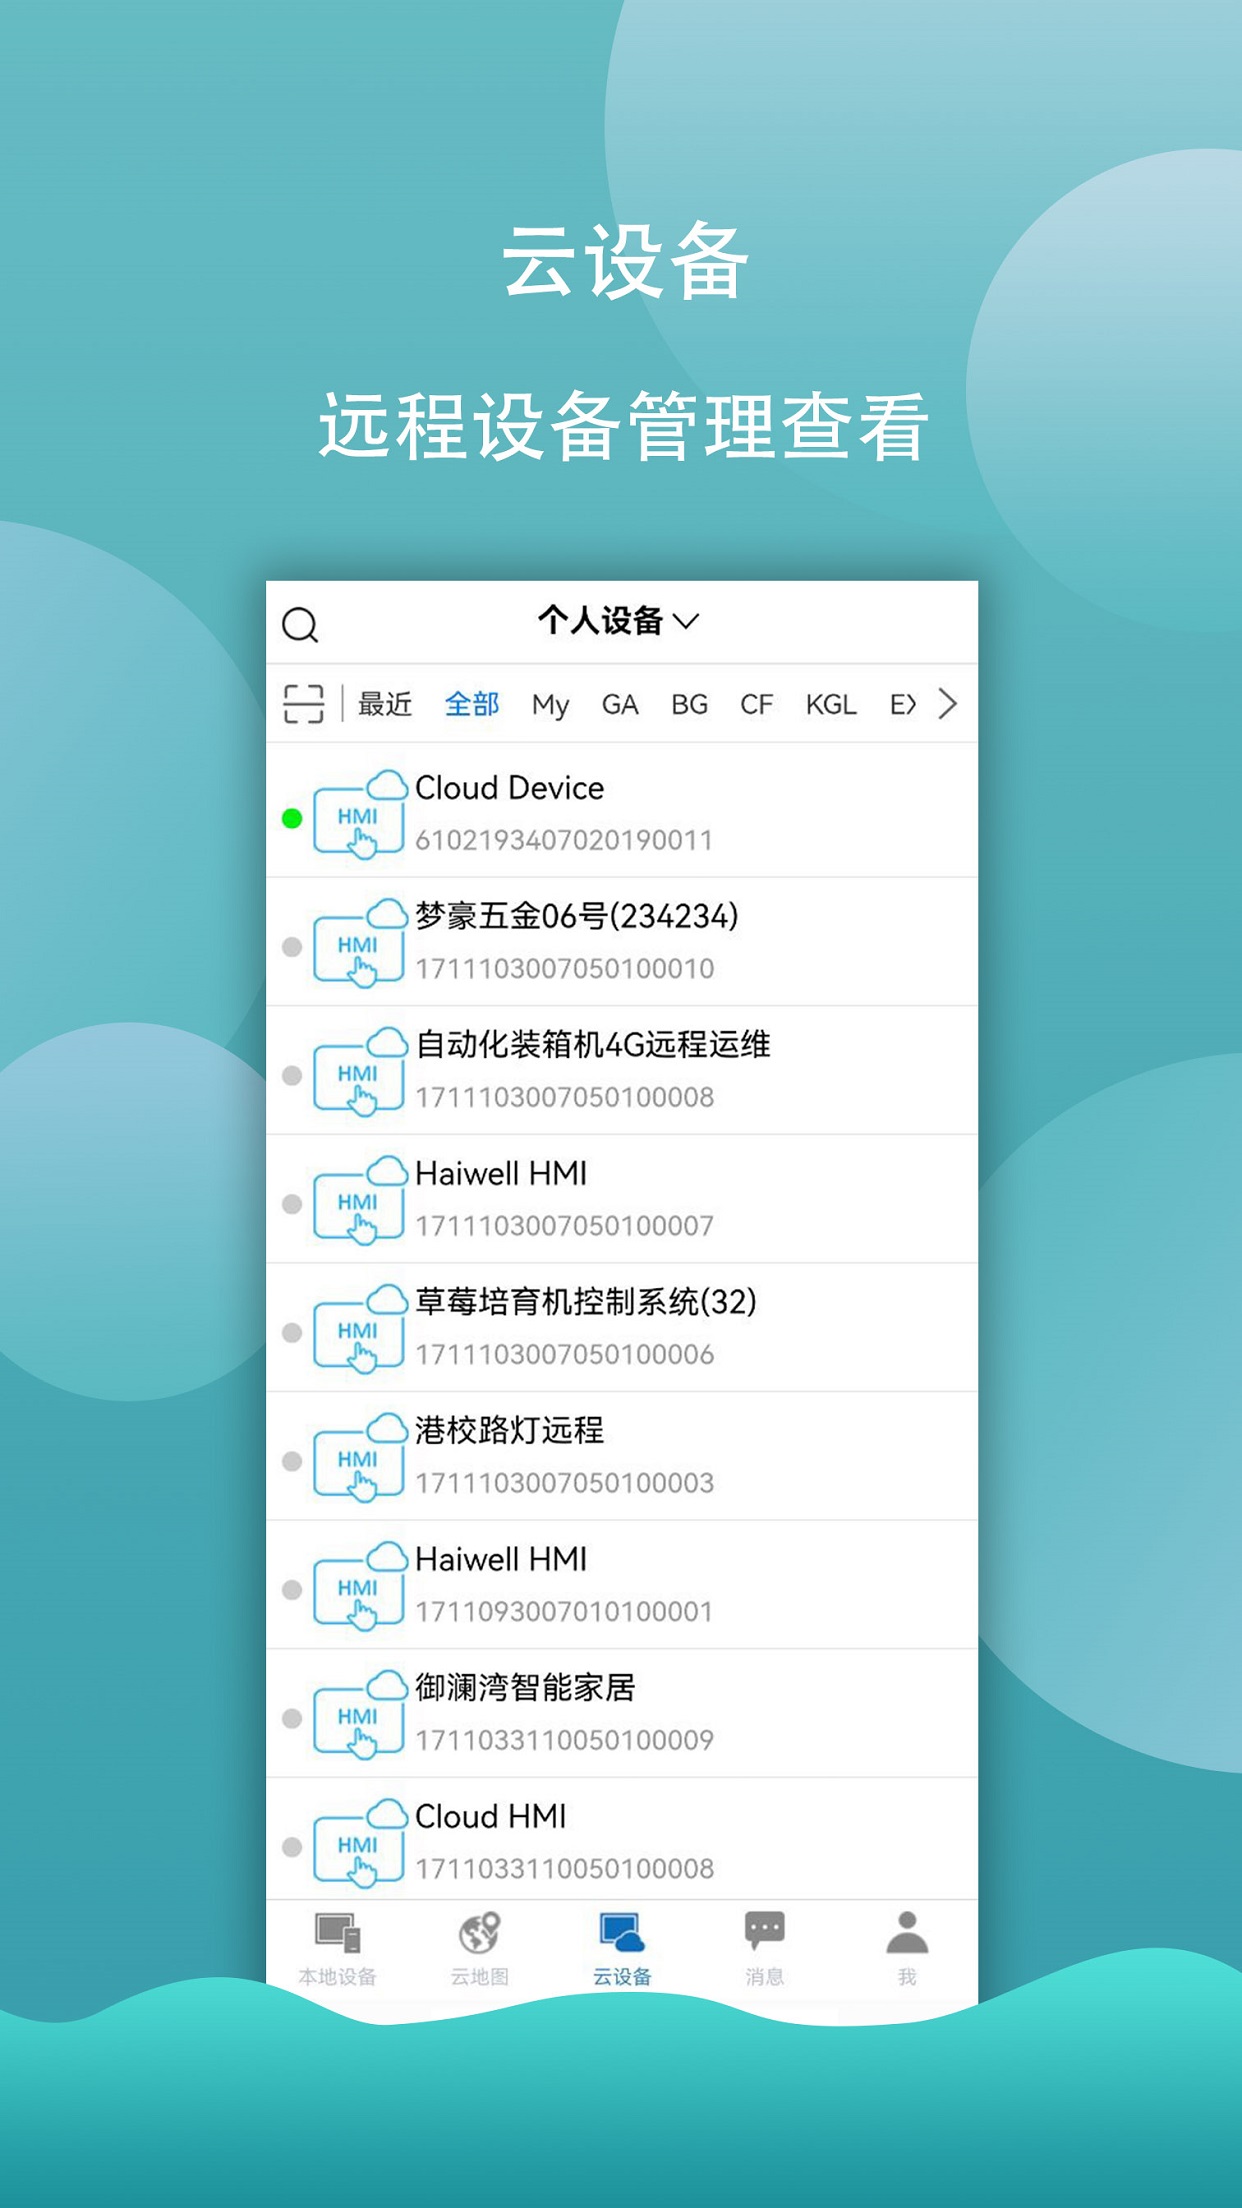Choose the GA group tab
Screen dimensions: 1242x2208
point(619,704)
